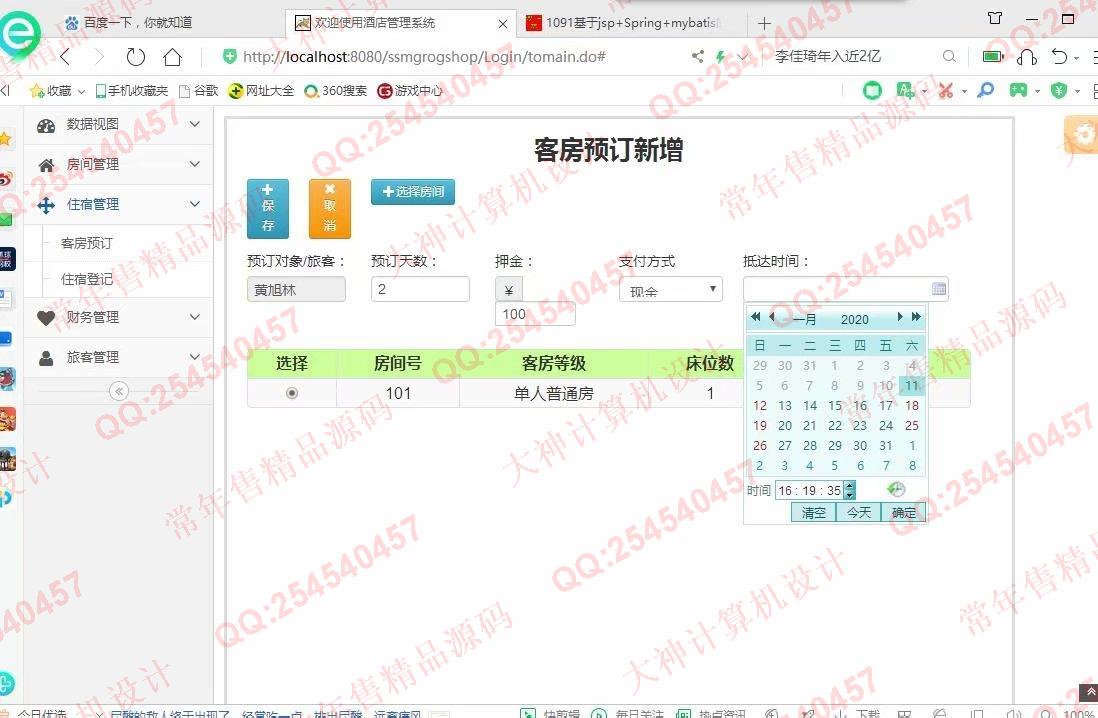Open a new browser tab with the plus
The image size is (1098, 718).
coord(764,23)
